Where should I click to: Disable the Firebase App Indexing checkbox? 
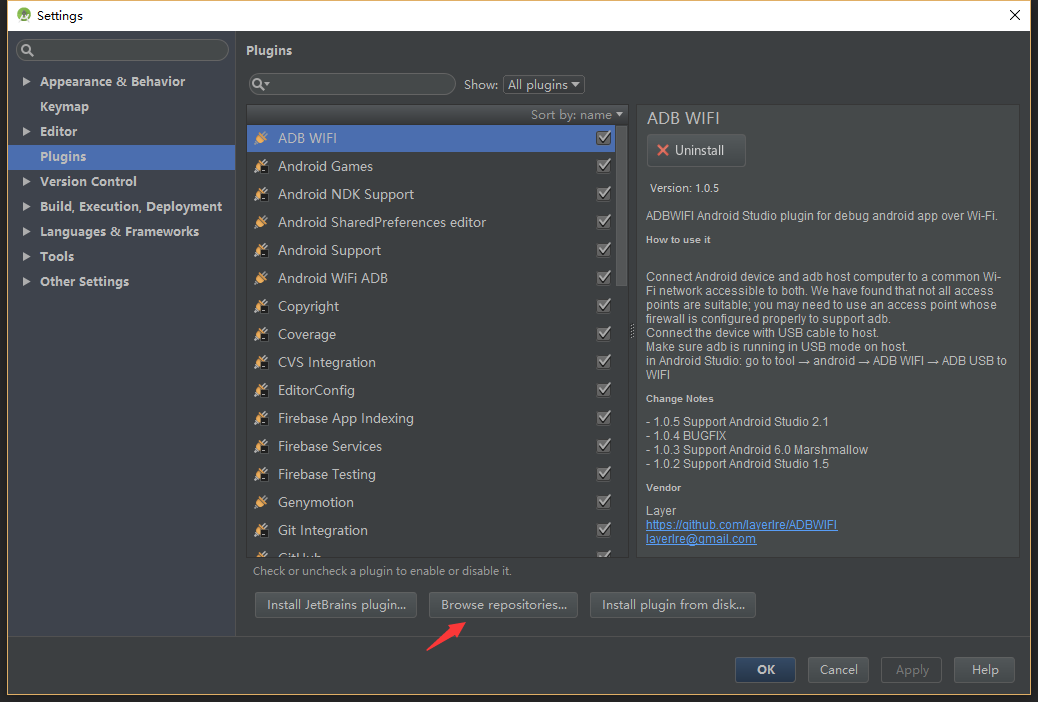[x=604, y=418]
